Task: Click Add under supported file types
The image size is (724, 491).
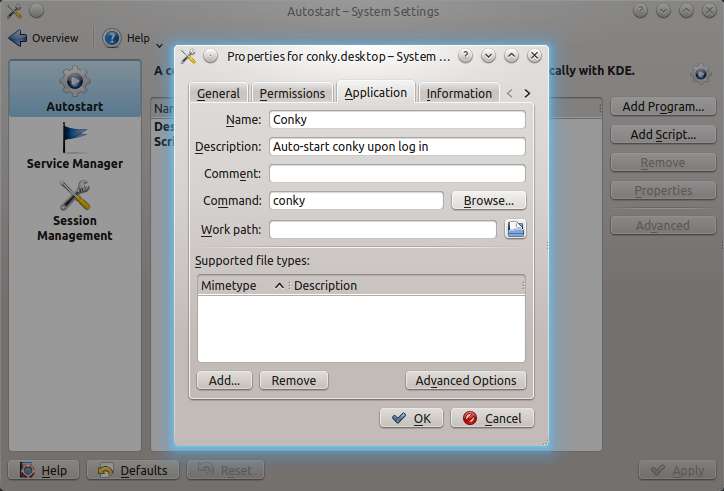Action: coord(224,380)
